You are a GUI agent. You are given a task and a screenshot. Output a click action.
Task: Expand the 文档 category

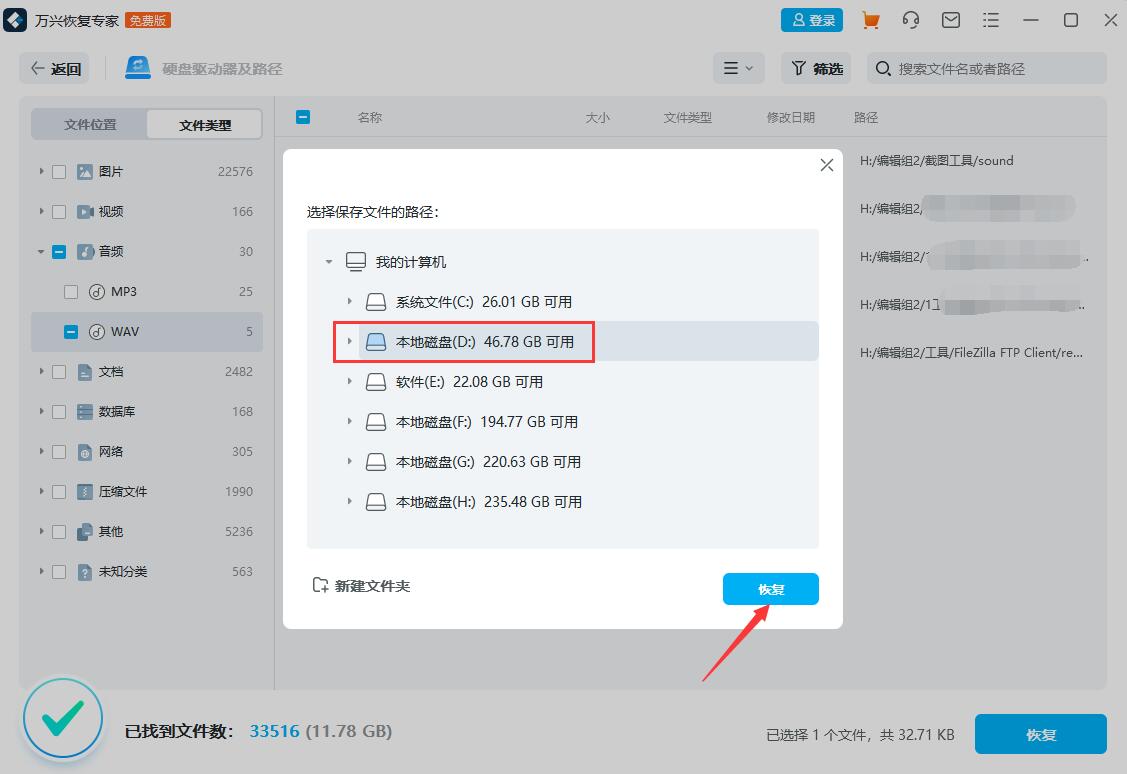(x=41, y=372)
